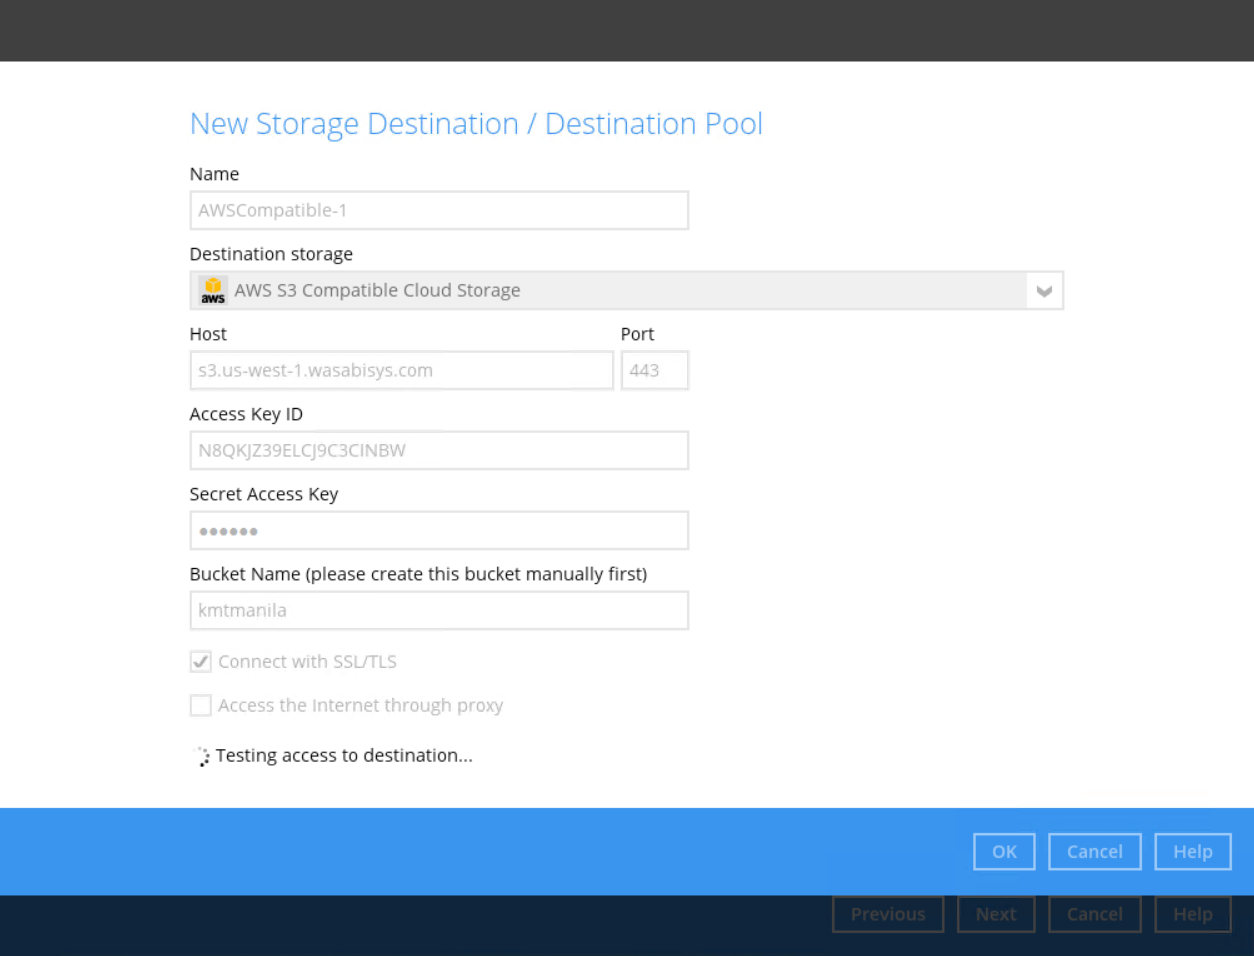Click the AWS logo icon in Destination storage

[213, 291]
